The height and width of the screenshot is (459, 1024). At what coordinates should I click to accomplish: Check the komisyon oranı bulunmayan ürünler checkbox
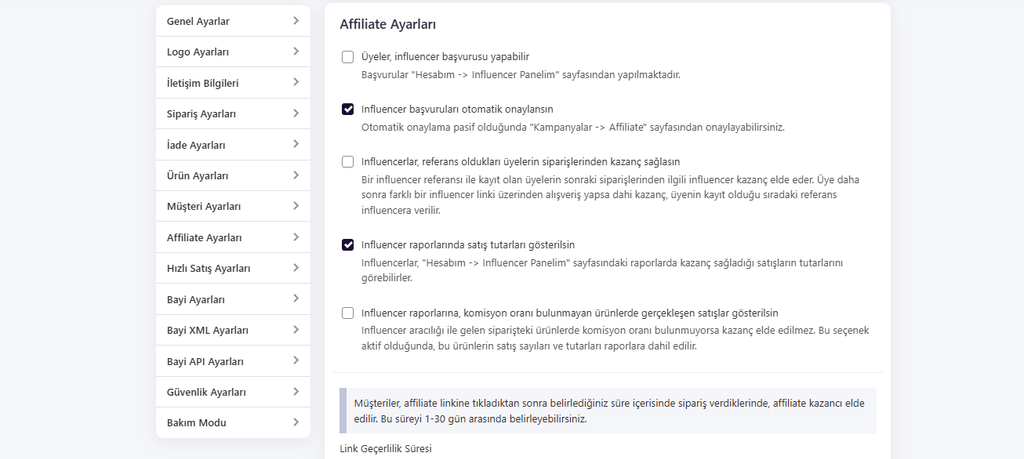click(x=347, y=313)
